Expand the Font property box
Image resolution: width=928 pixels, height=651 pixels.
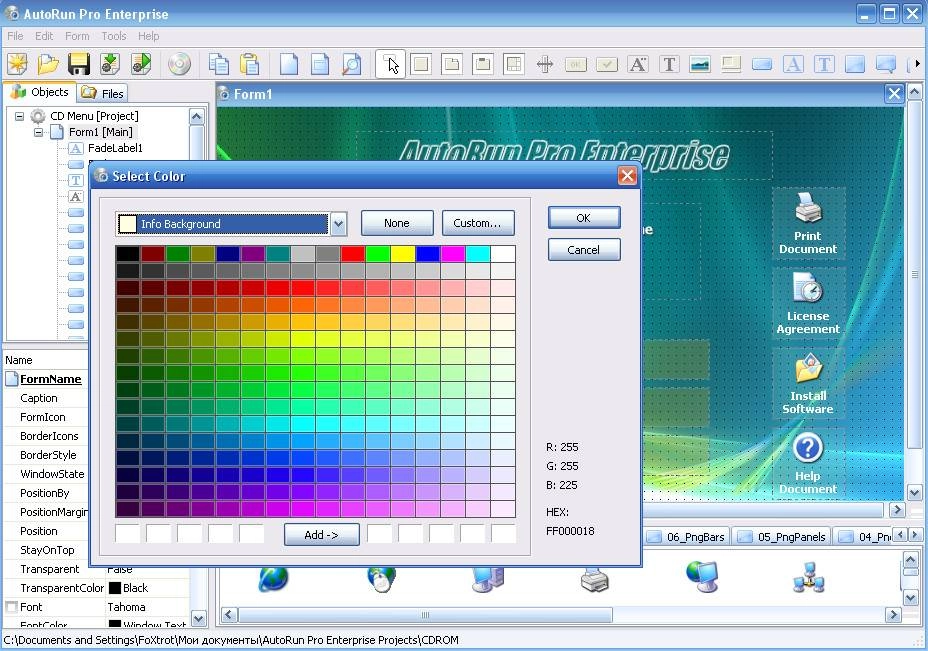coord(11,607)
